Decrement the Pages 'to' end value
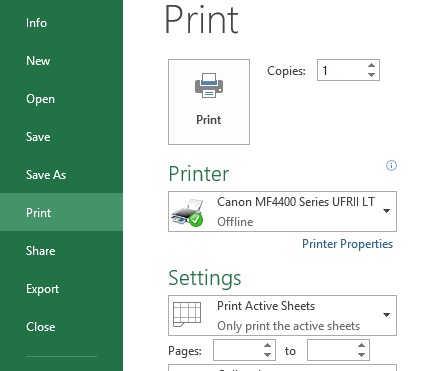This screenshot has width=421, height=371. click(361, 355)
